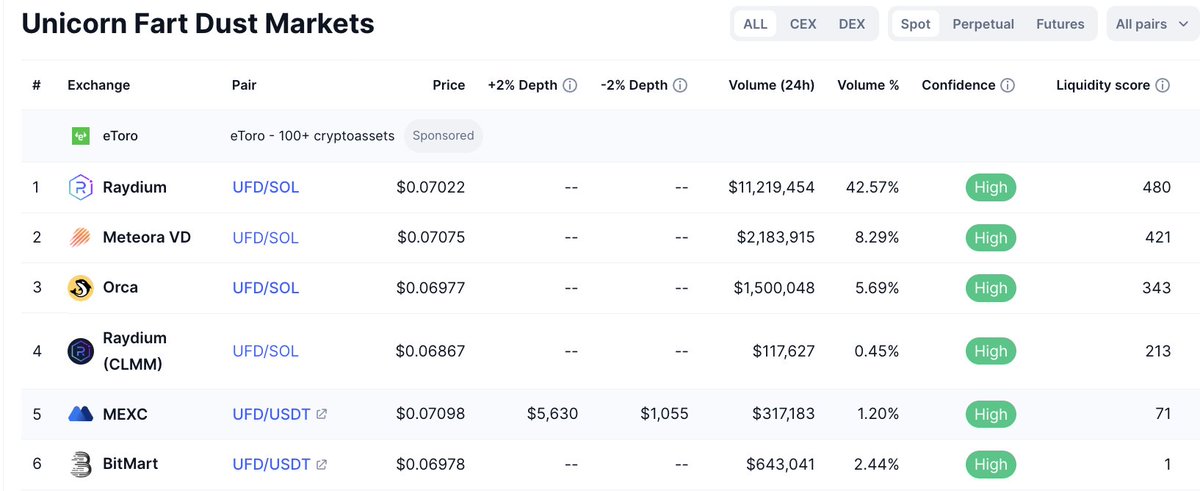Open the eToro exchange name
The height and width of the screenshot is (491, 1200).
tap(120, 135)
